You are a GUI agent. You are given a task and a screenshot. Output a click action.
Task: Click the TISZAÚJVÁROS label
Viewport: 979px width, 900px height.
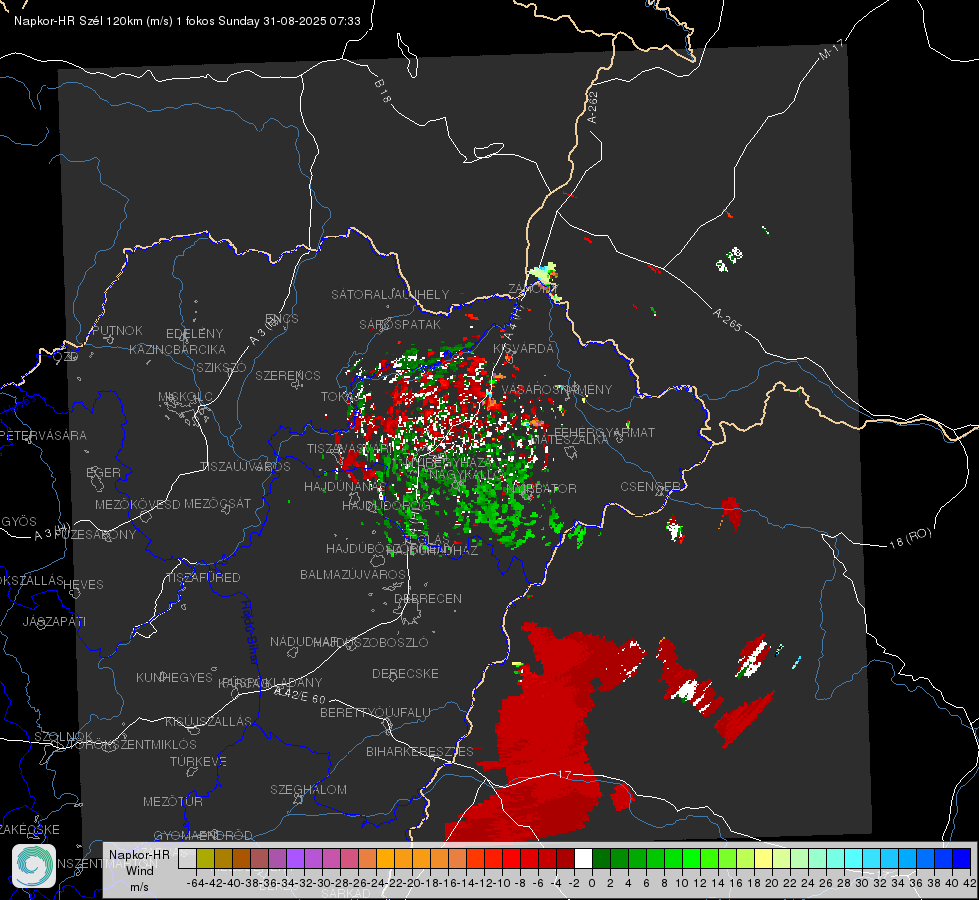[245, 467]
